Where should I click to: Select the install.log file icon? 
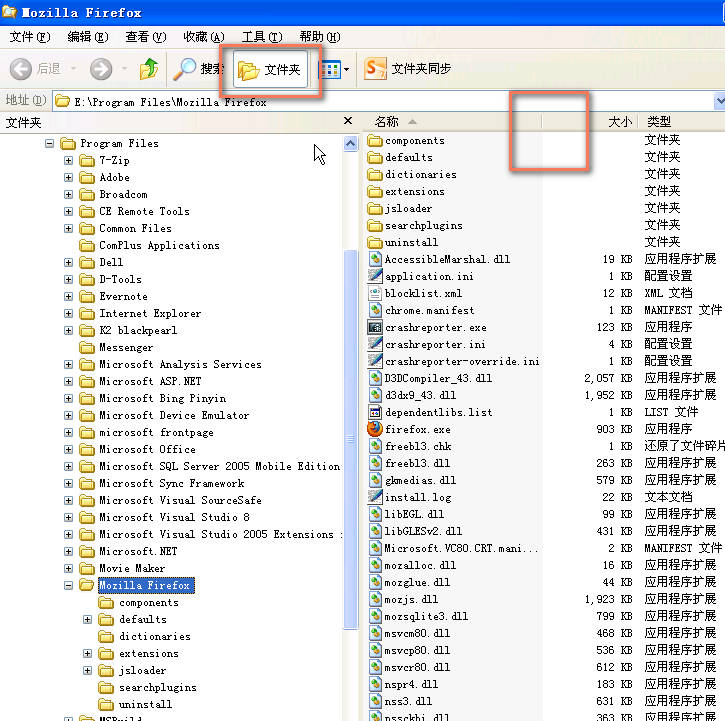[x=375, y=497]
